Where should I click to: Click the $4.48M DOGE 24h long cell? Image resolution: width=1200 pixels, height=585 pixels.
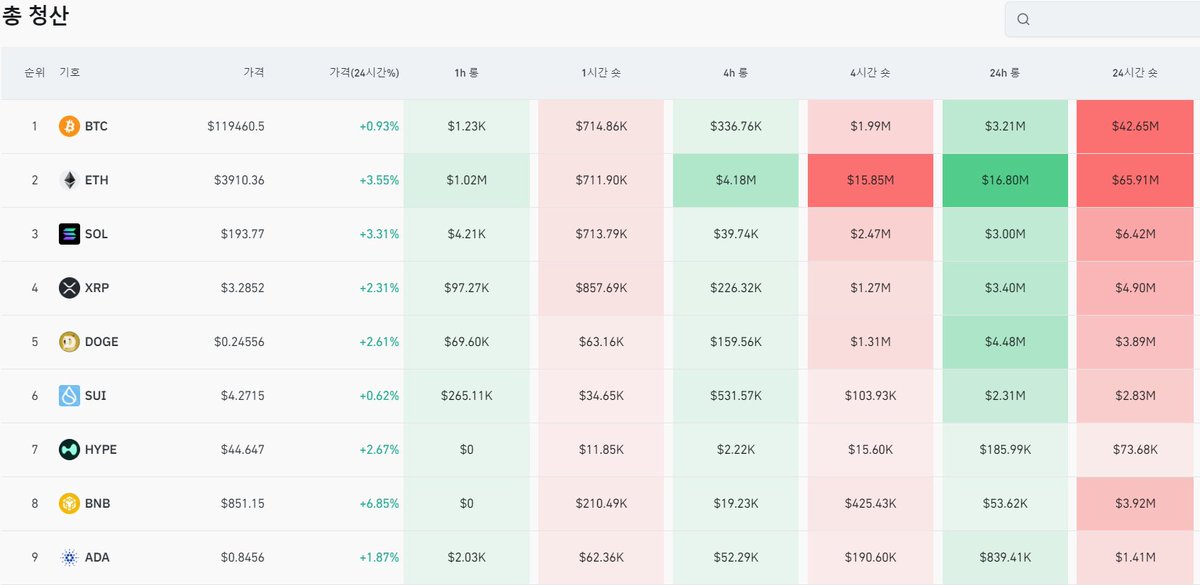(x=1005, y=342)
